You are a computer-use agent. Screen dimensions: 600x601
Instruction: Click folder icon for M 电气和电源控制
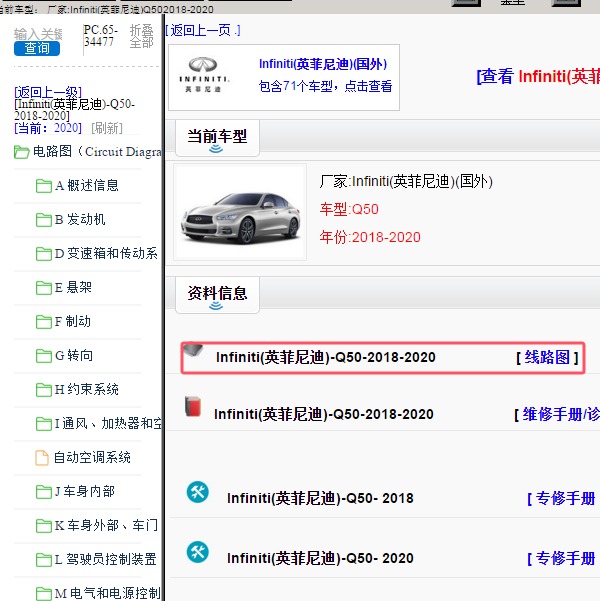(44, 593)
